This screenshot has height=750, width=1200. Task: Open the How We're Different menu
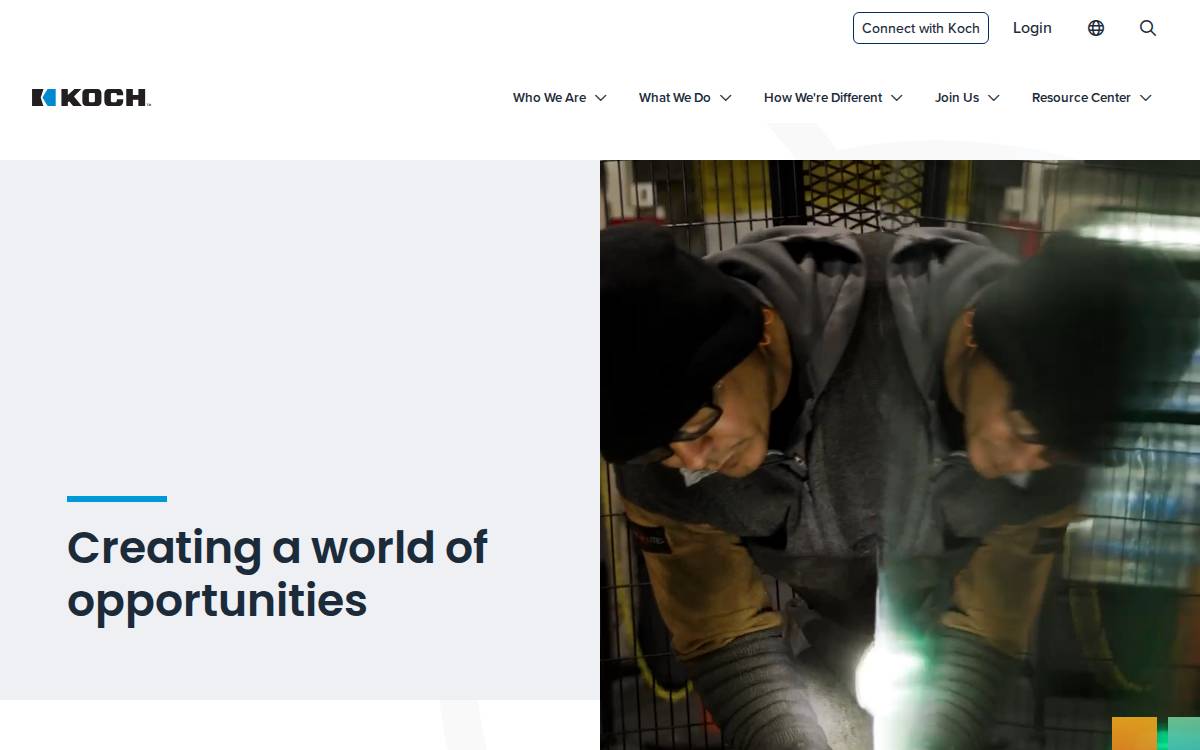(823, 98)
